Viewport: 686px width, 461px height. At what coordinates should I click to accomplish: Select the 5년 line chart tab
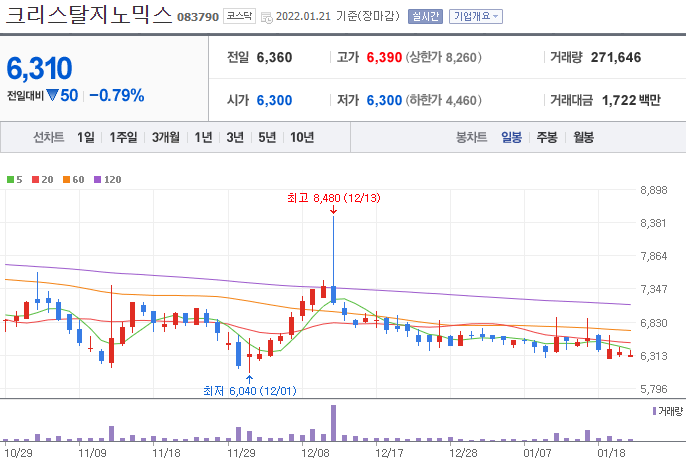point(267,137)
